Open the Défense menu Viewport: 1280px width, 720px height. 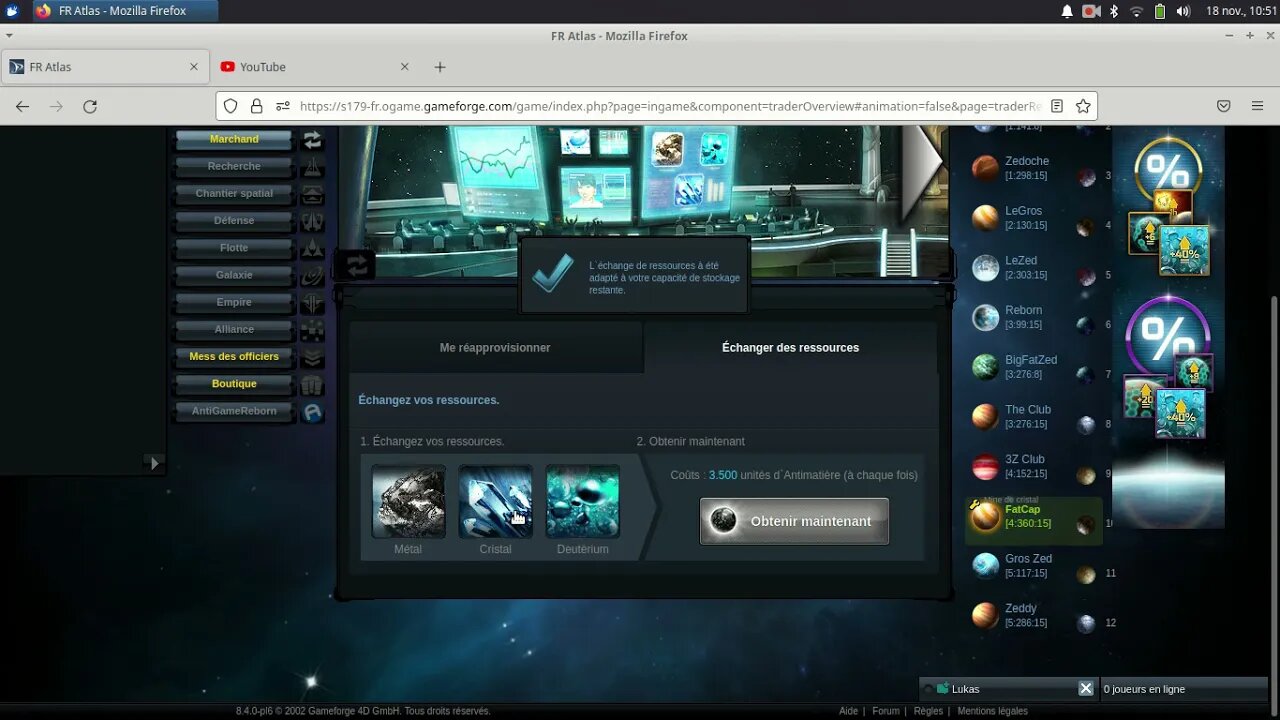click(x=234, y=220)
